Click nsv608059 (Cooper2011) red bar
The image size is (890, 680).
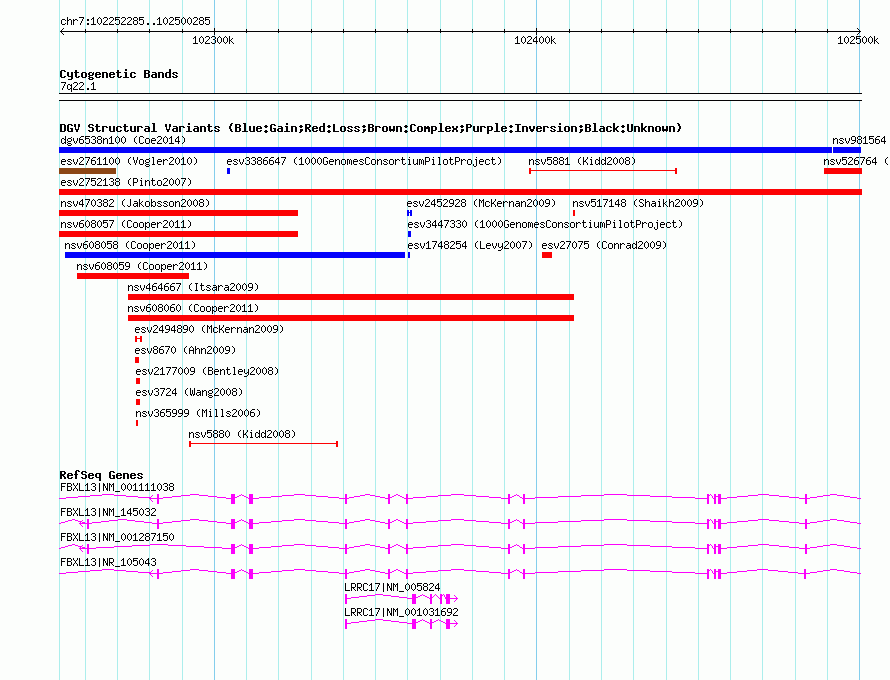133,276
